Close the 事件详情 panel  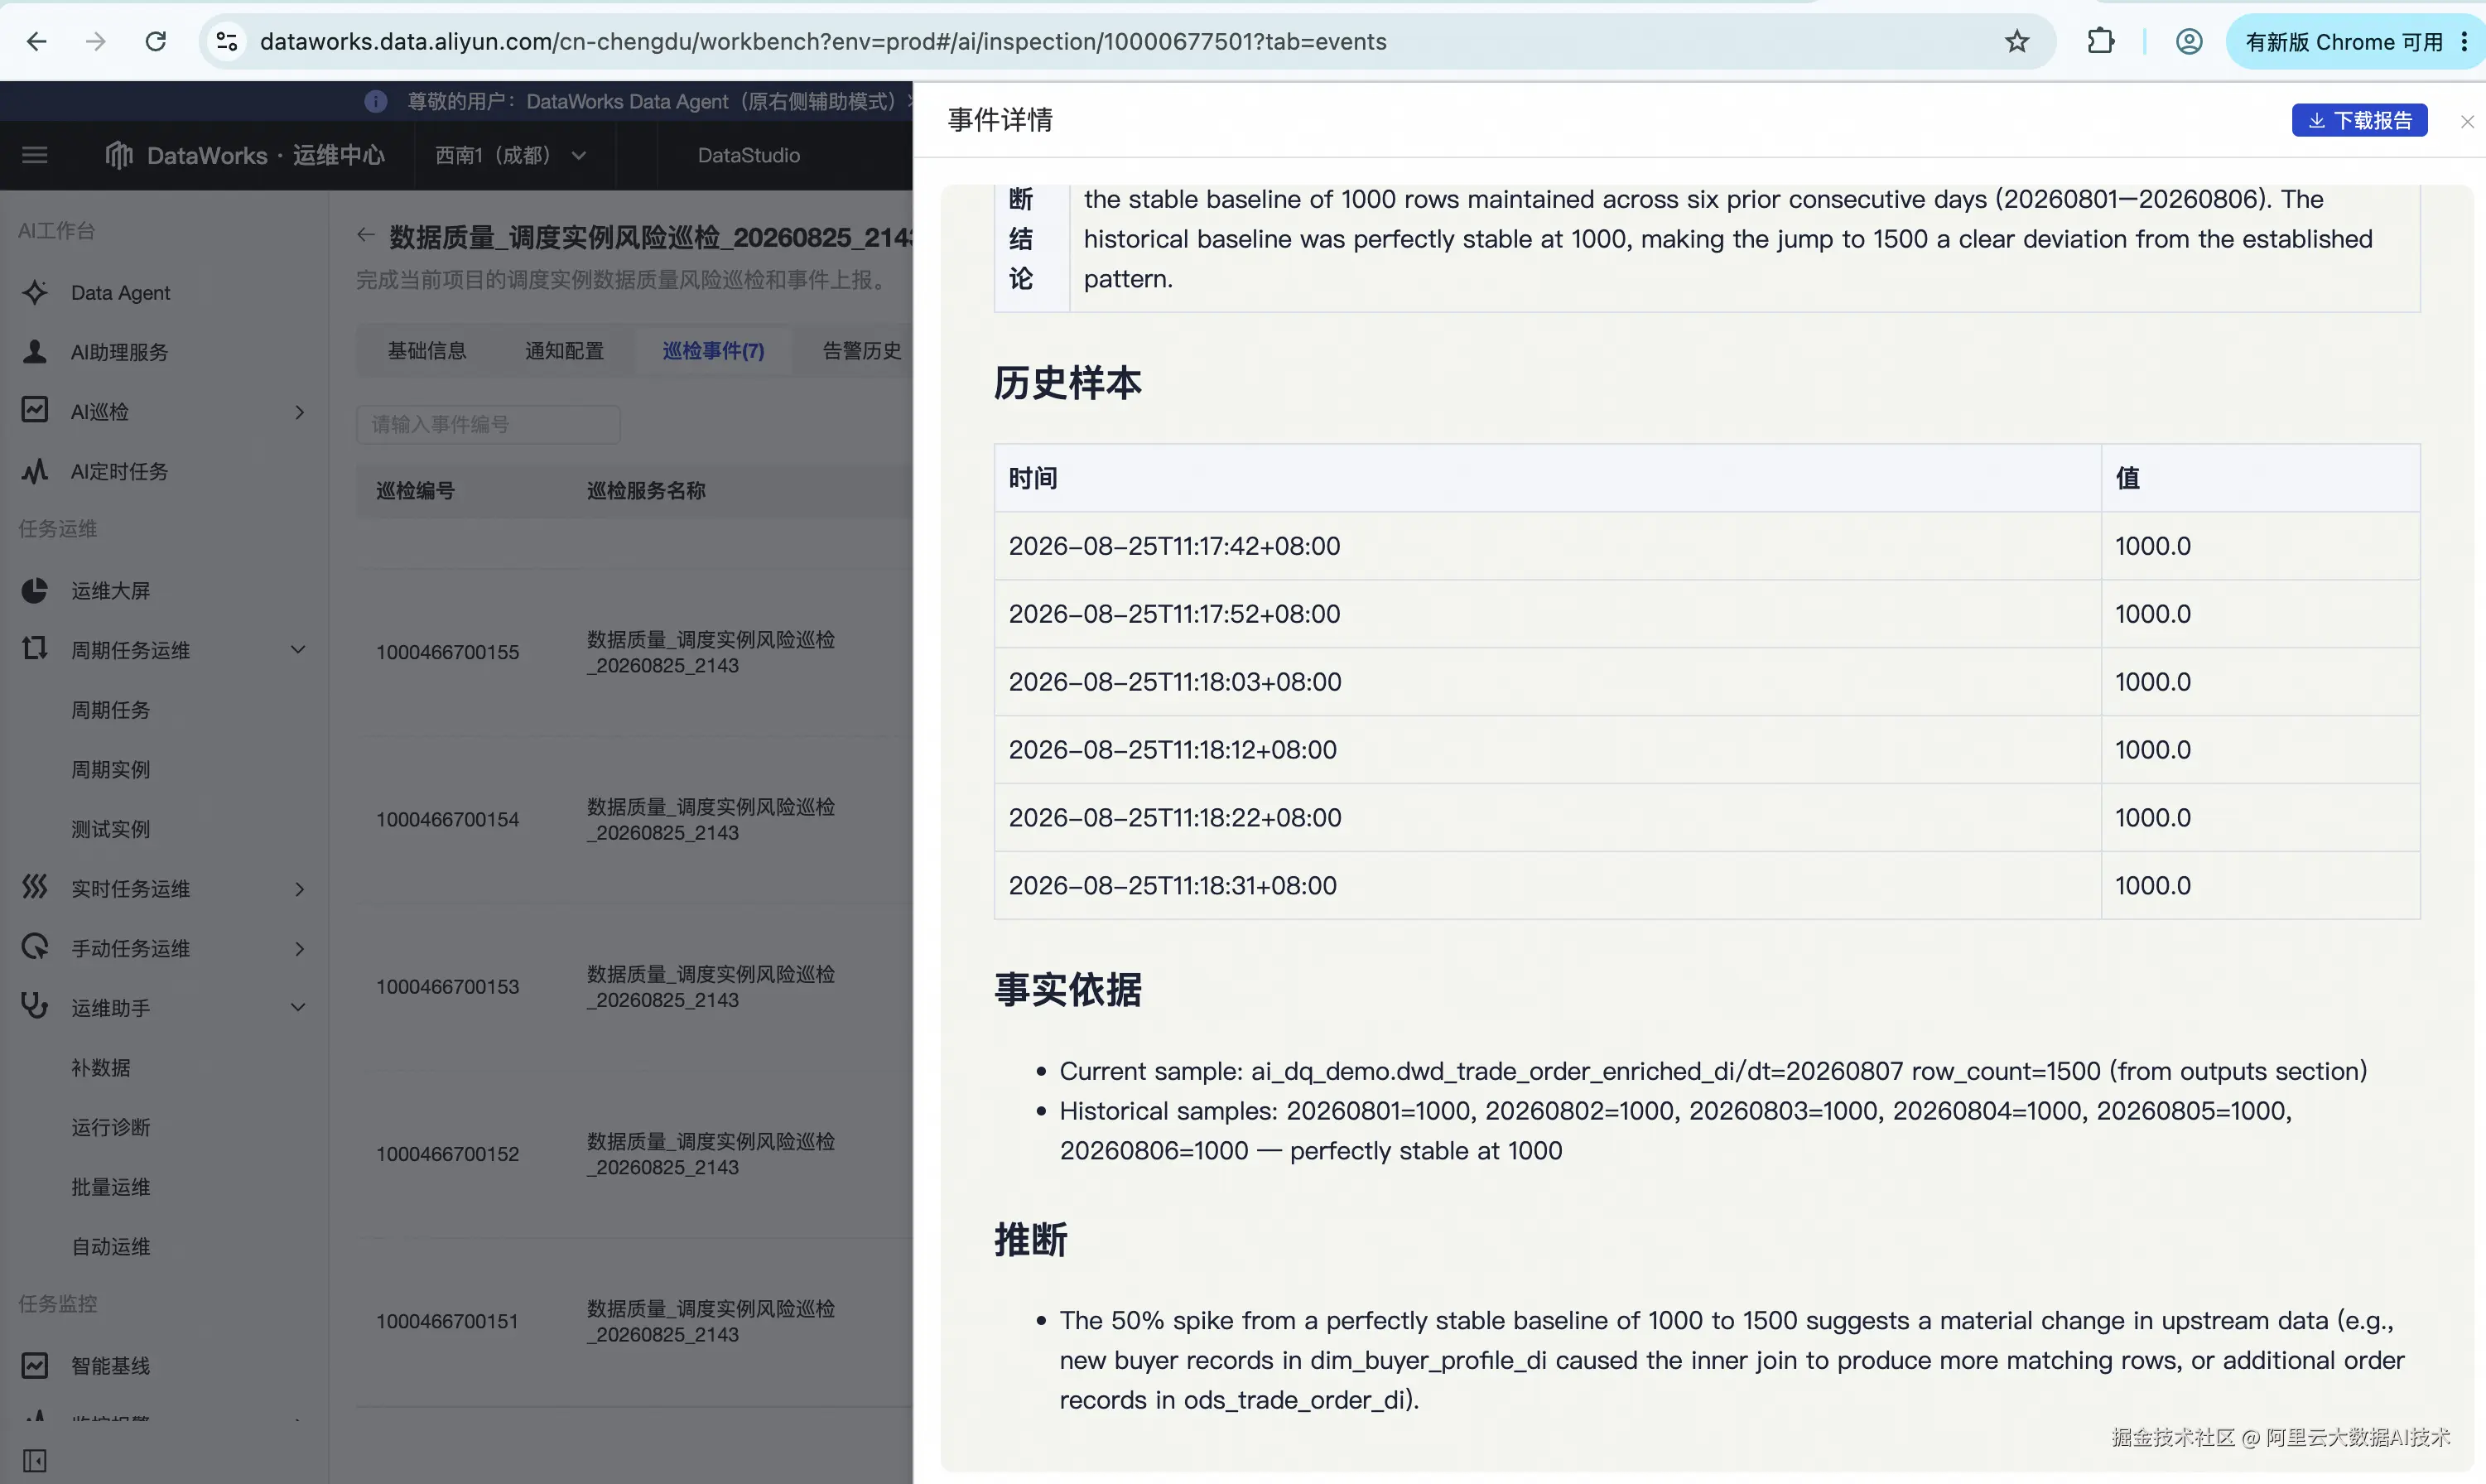pyautogui.click(x=2467, y=121)
